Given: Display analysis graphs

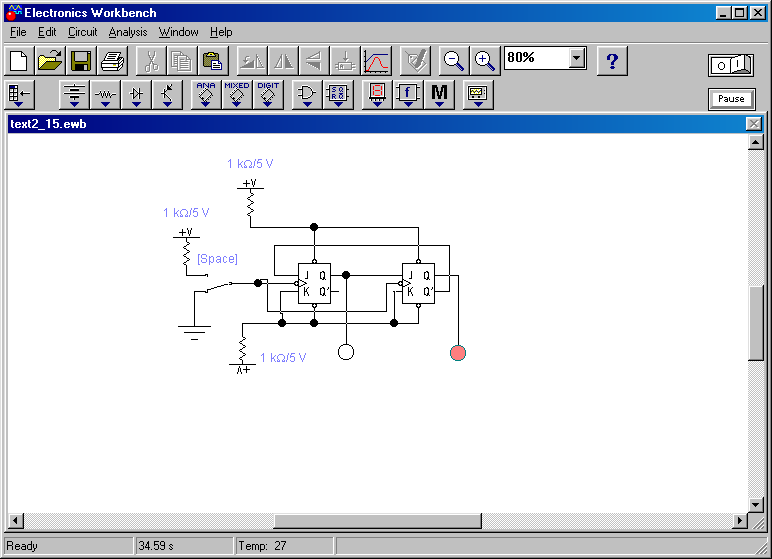Looking at the screenshot, I should 376,61.
